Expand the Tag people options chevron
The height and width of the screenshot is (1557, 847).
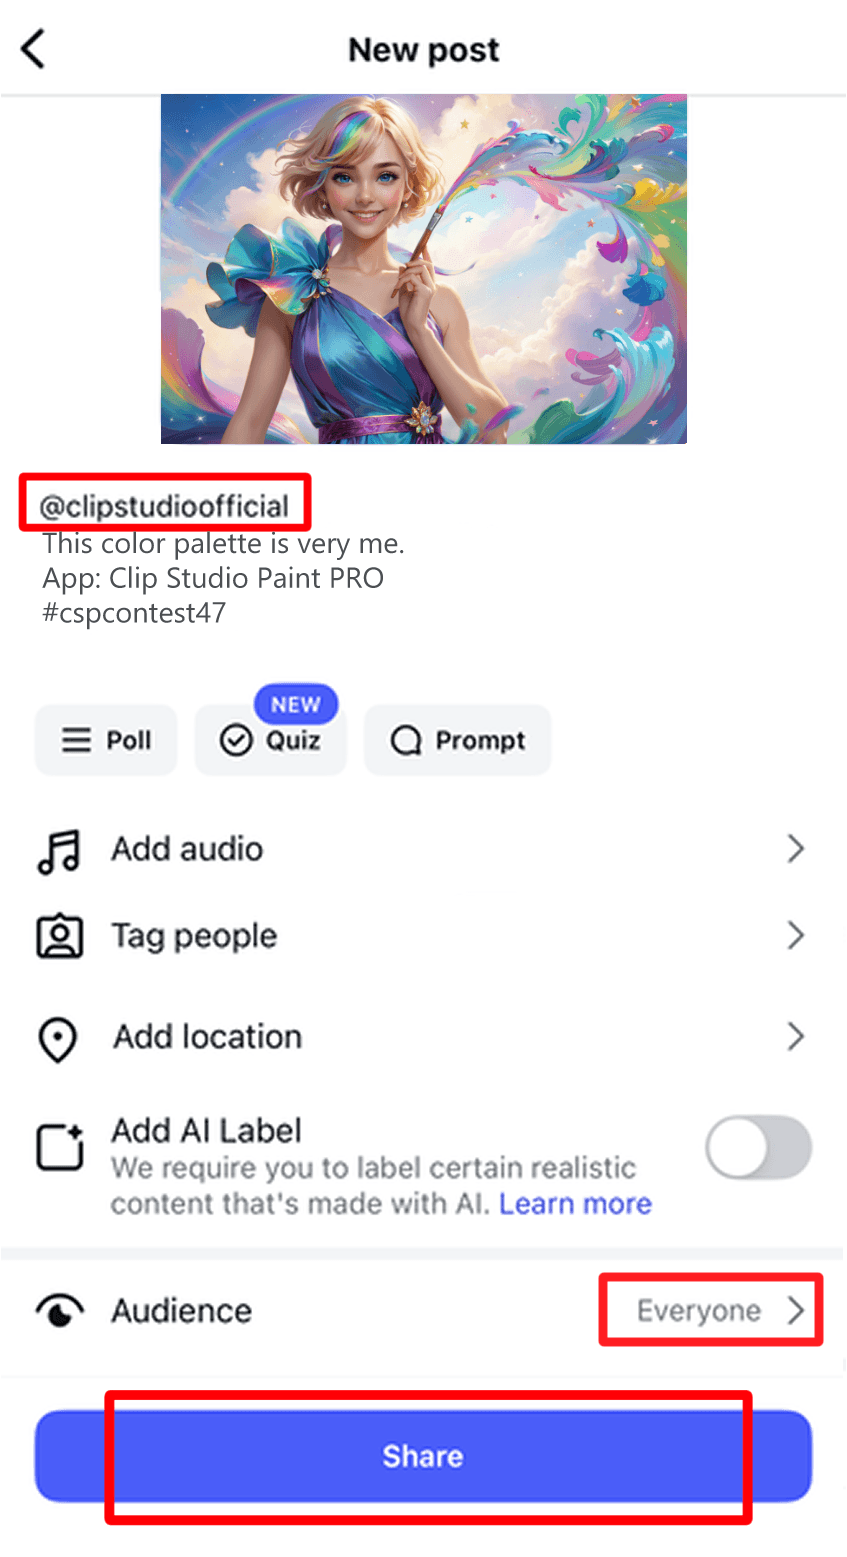pyautogui.click(x=795, y=936)
